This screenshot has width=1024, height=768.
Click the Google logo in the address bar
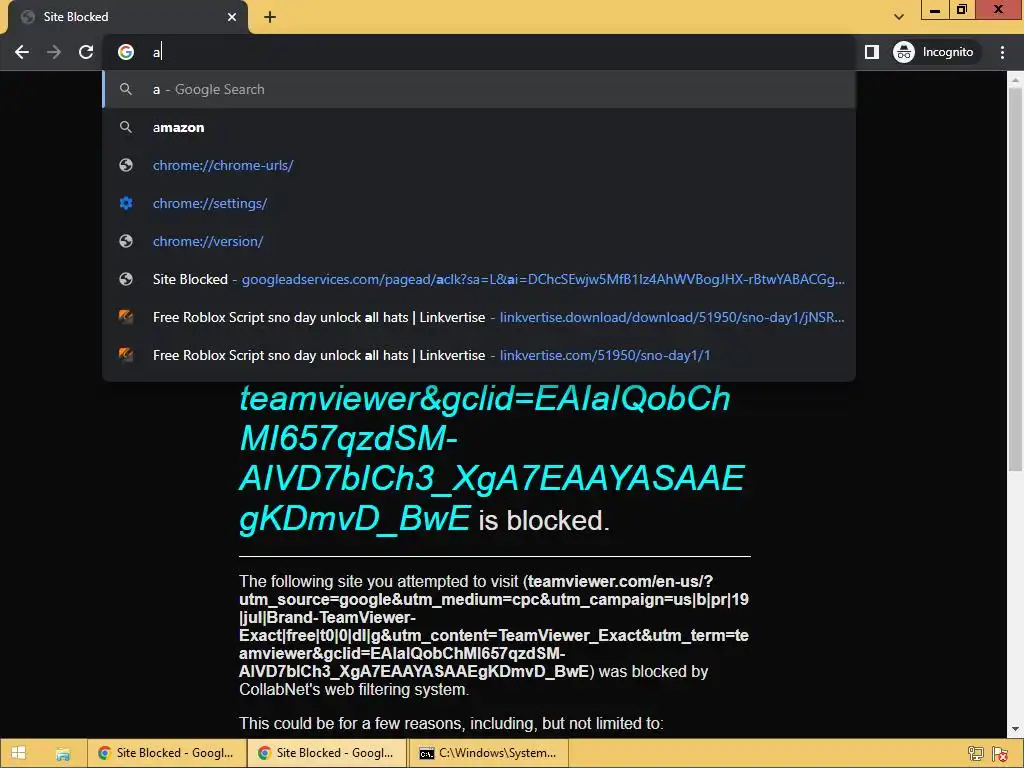click(126, 52)
